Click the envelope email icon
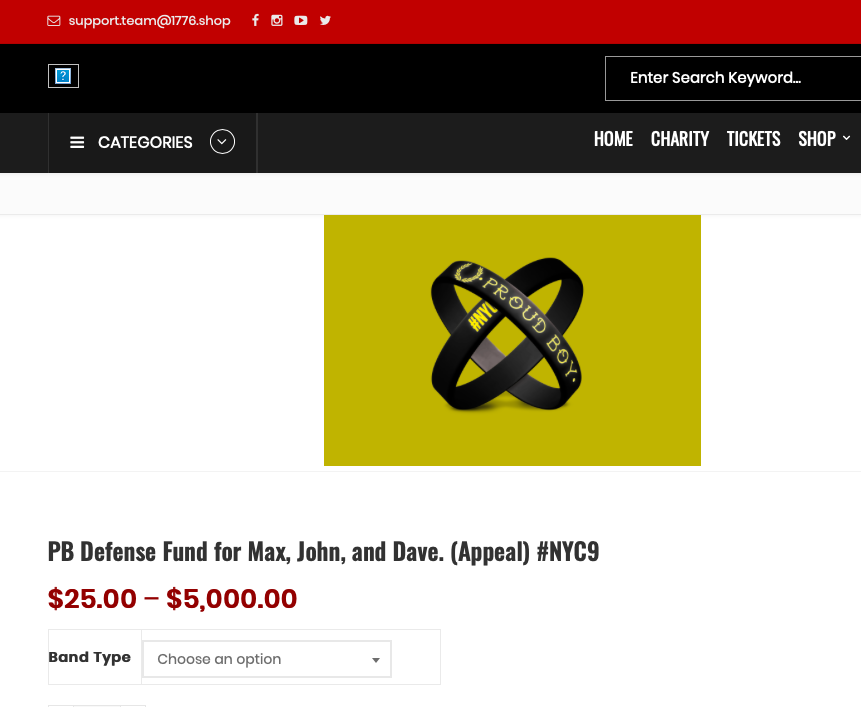The width and height of the screenshot is (861, 707). click(53, 21)
